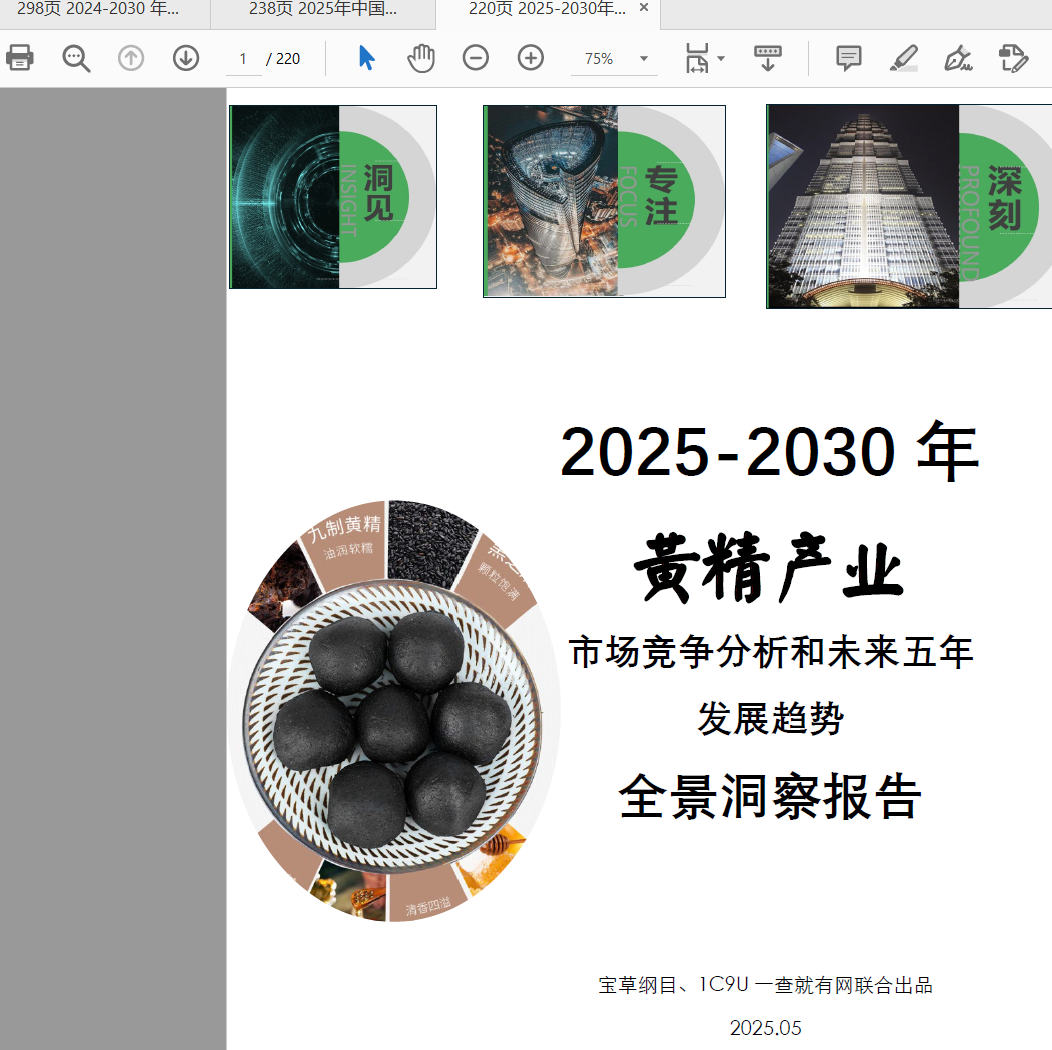Click the 洞见 INSIGHT cover image
Image resolution: width=1052 pixels, height=1050 pixels.
(333, 197)
